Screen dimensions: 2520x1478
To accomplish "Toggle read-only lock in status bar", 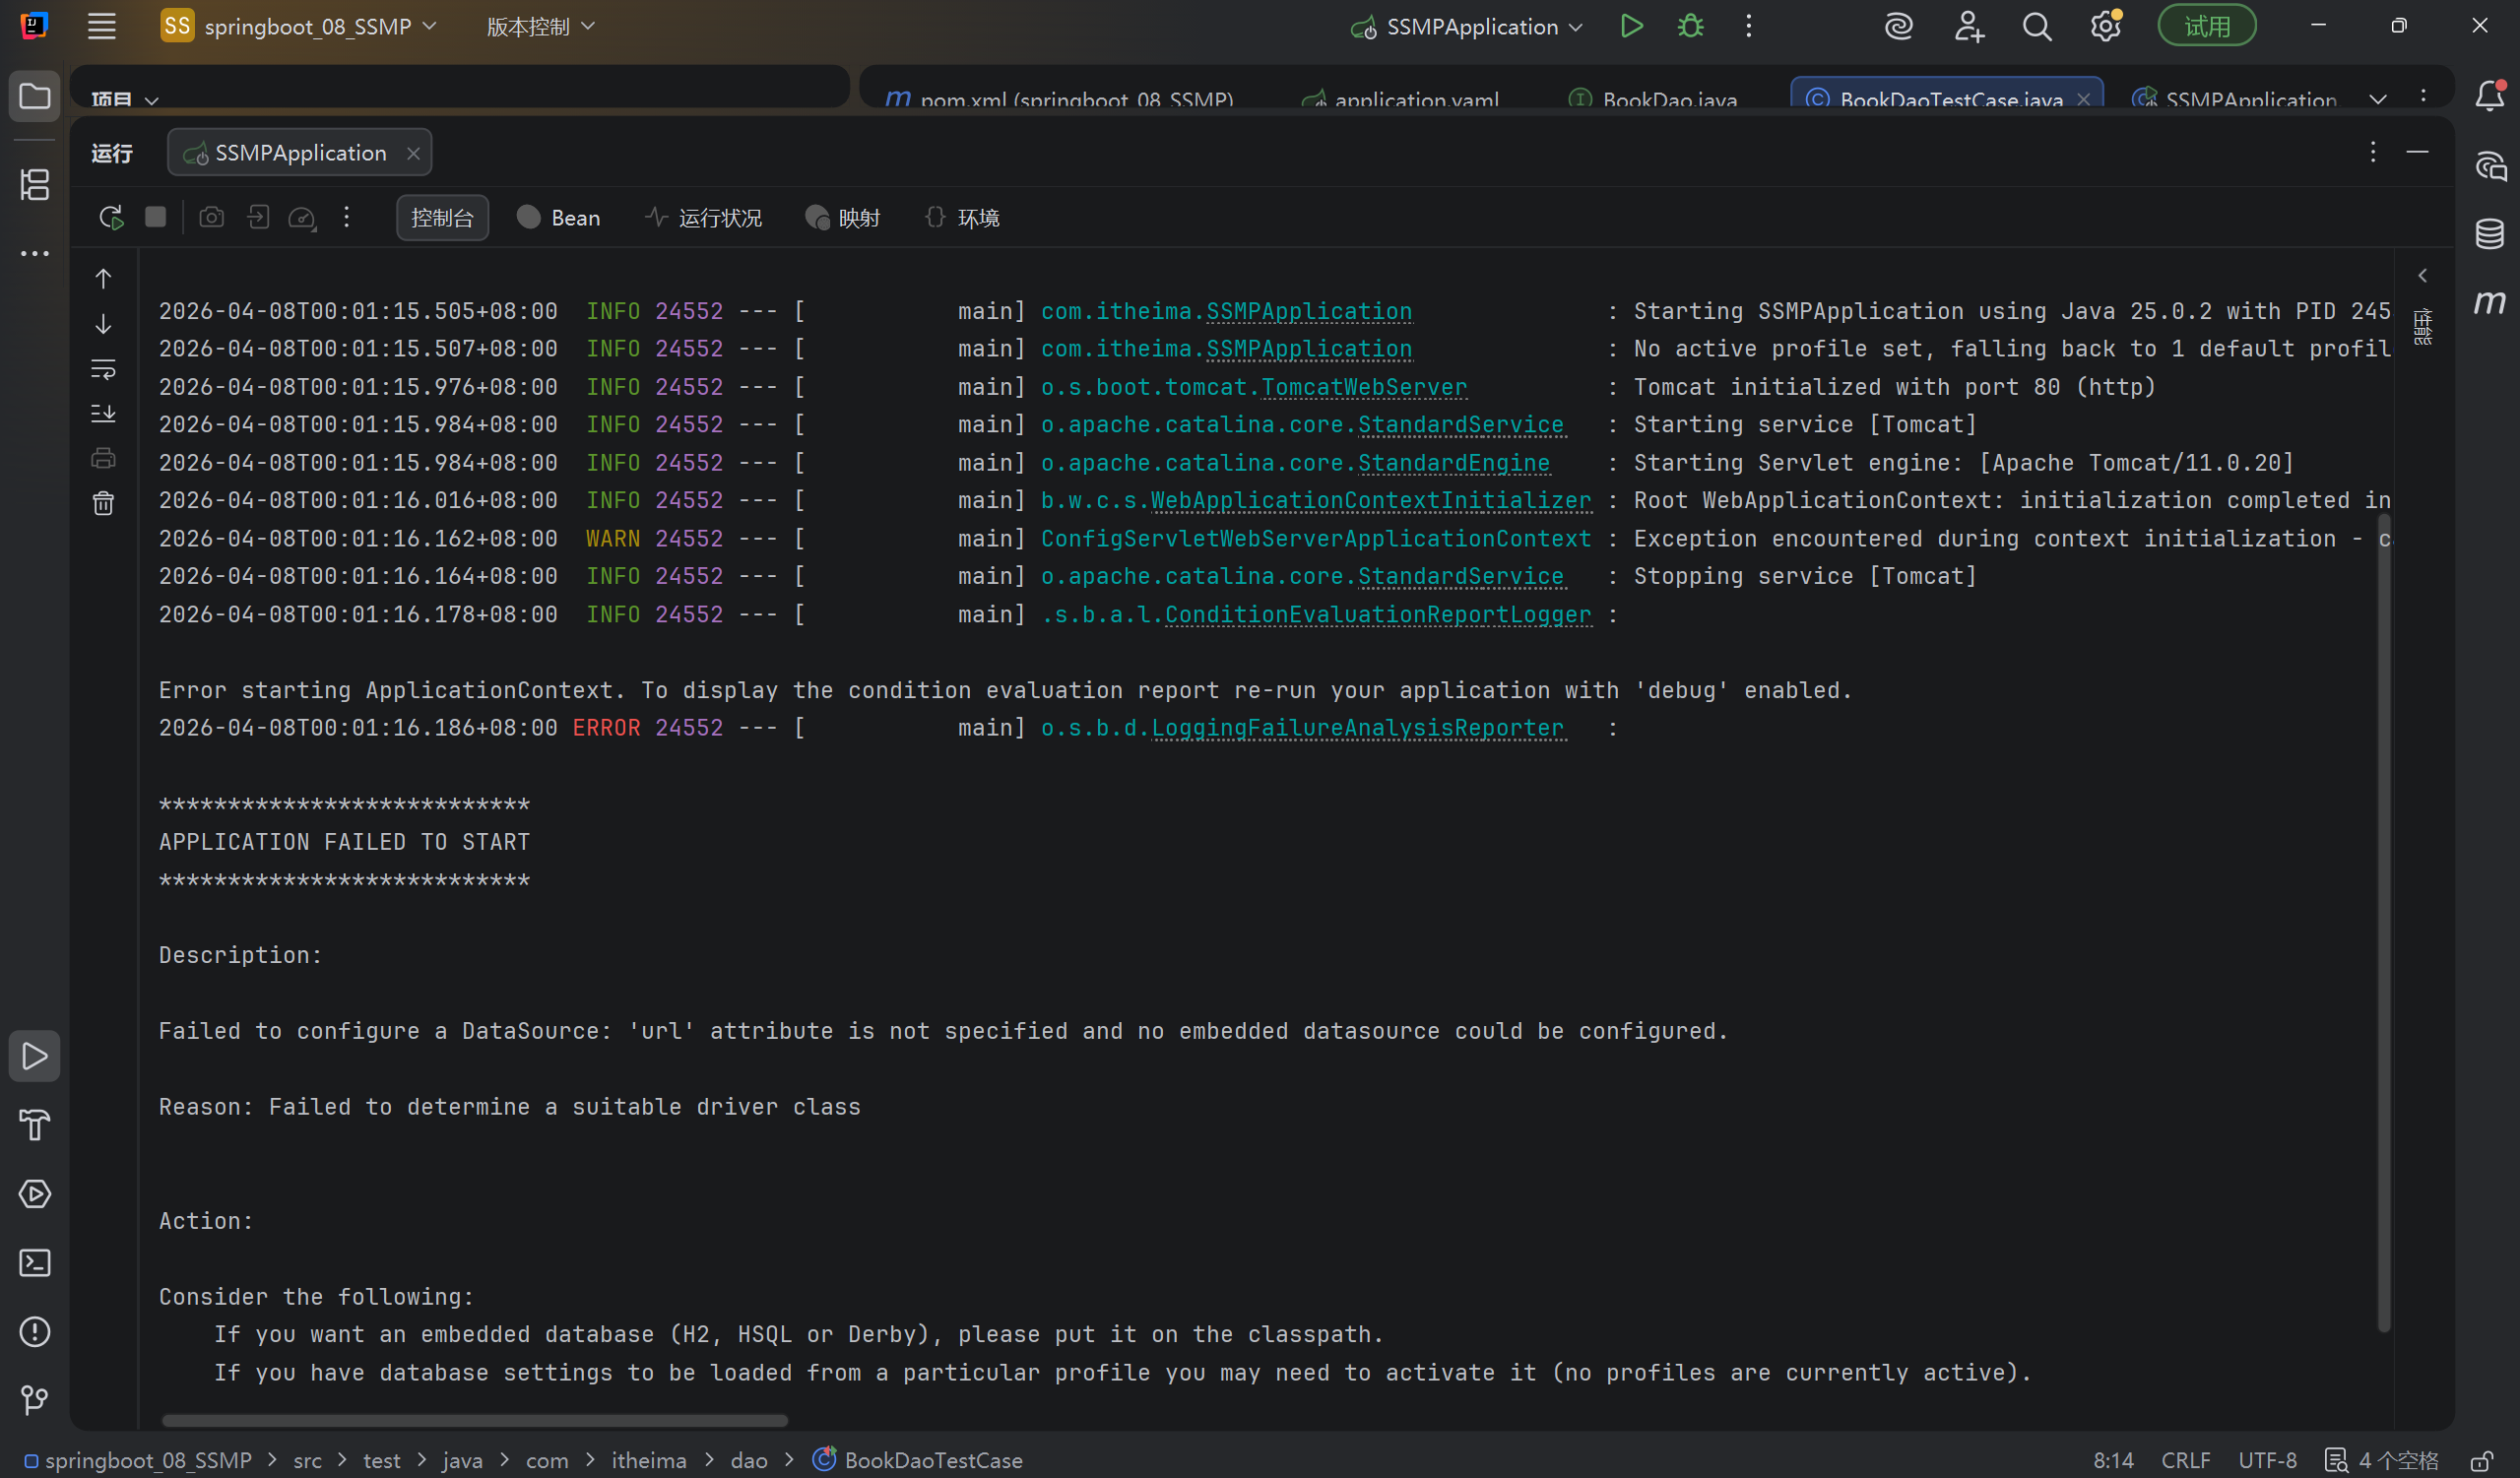I will [2481, 1461].
